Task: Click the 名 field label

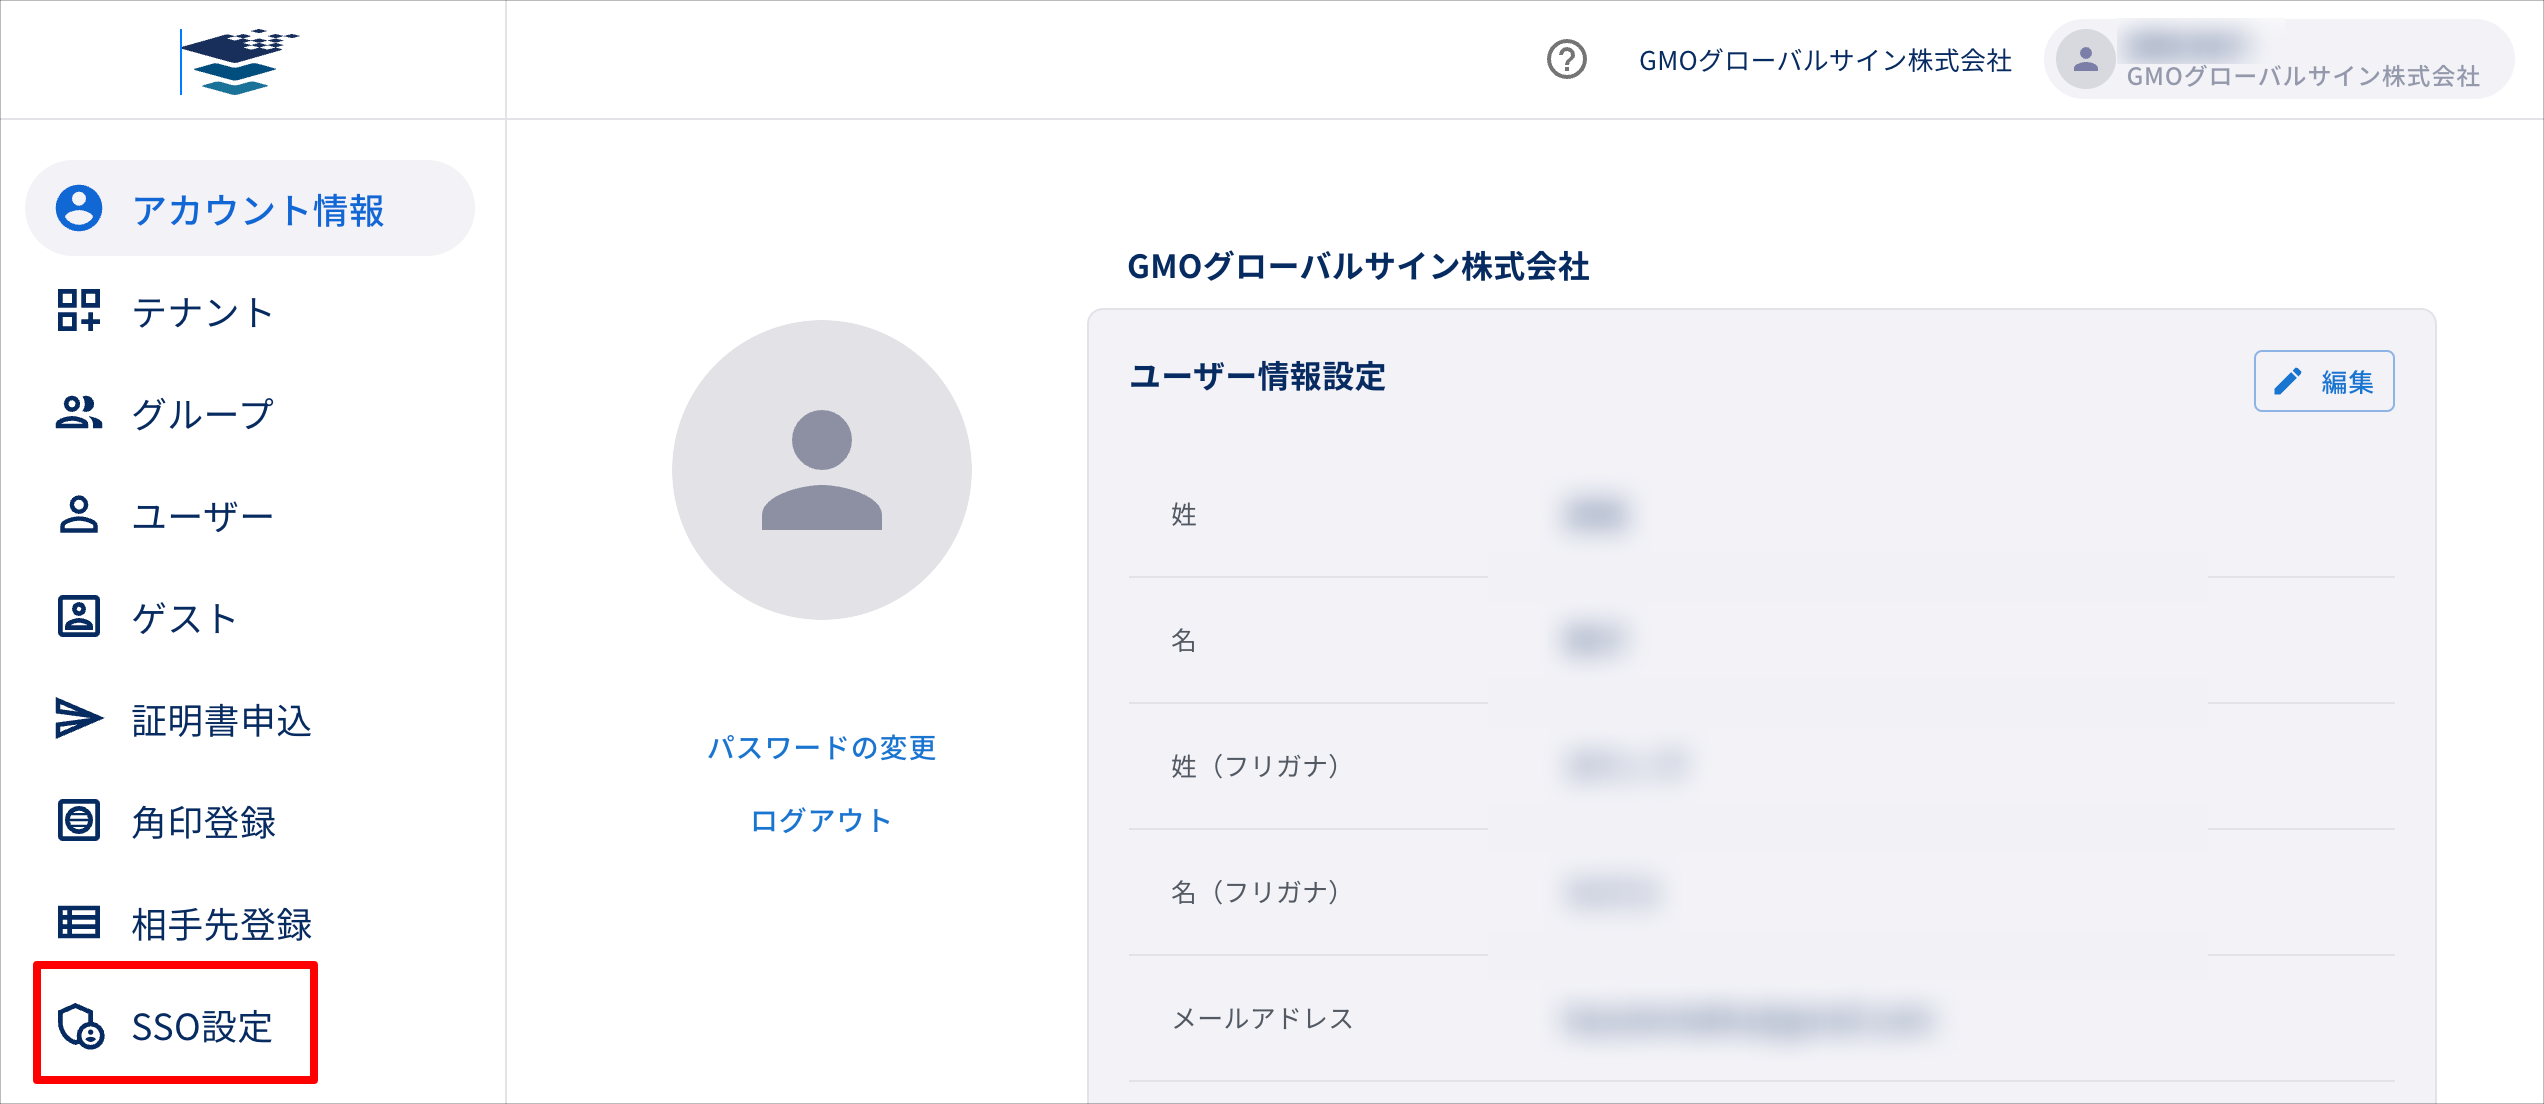Action: coord(1184,640)
